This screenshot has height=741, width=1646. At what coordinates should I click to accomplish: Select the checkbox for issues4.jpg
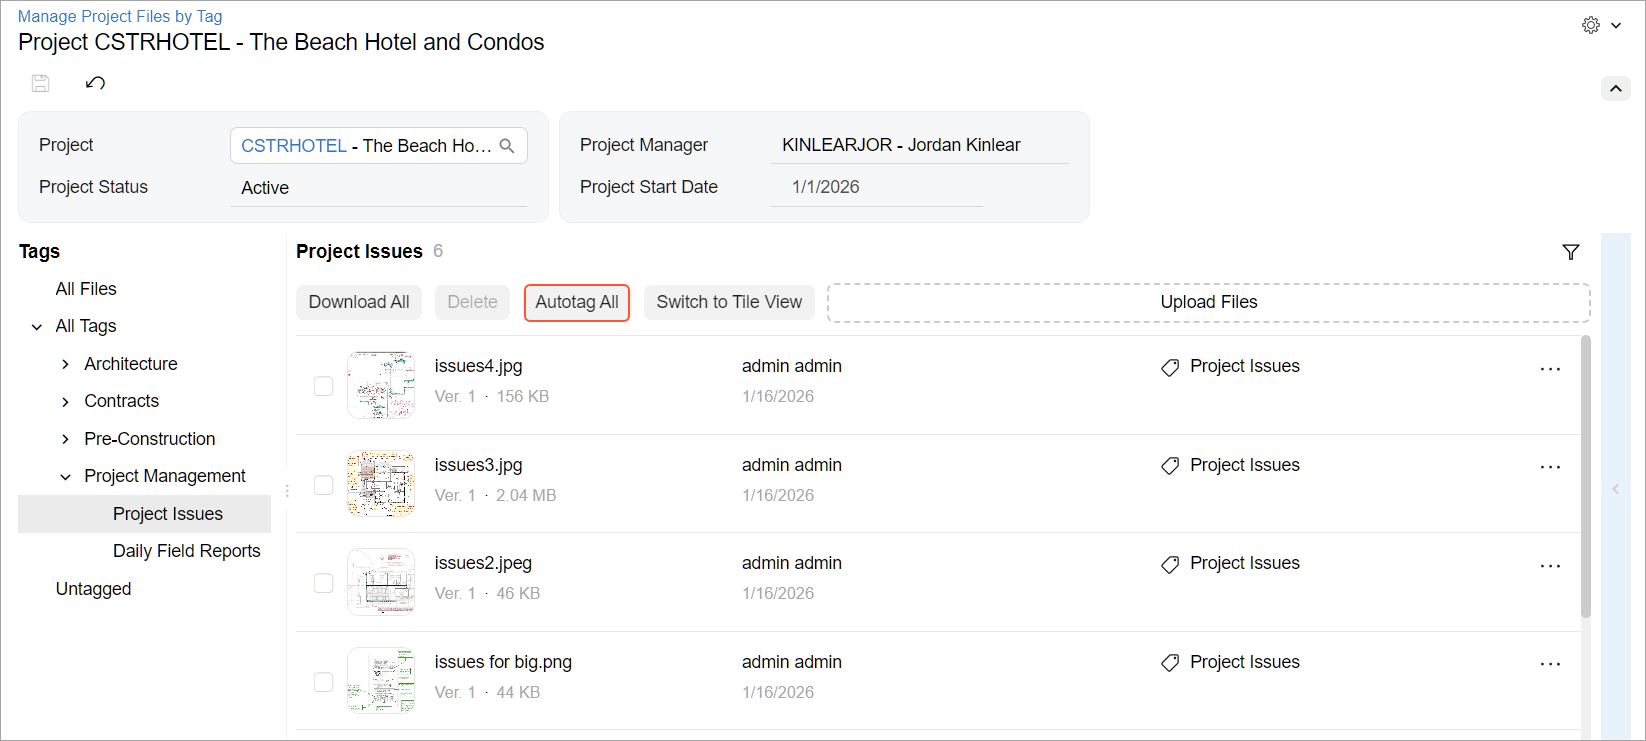coord(323,385)
